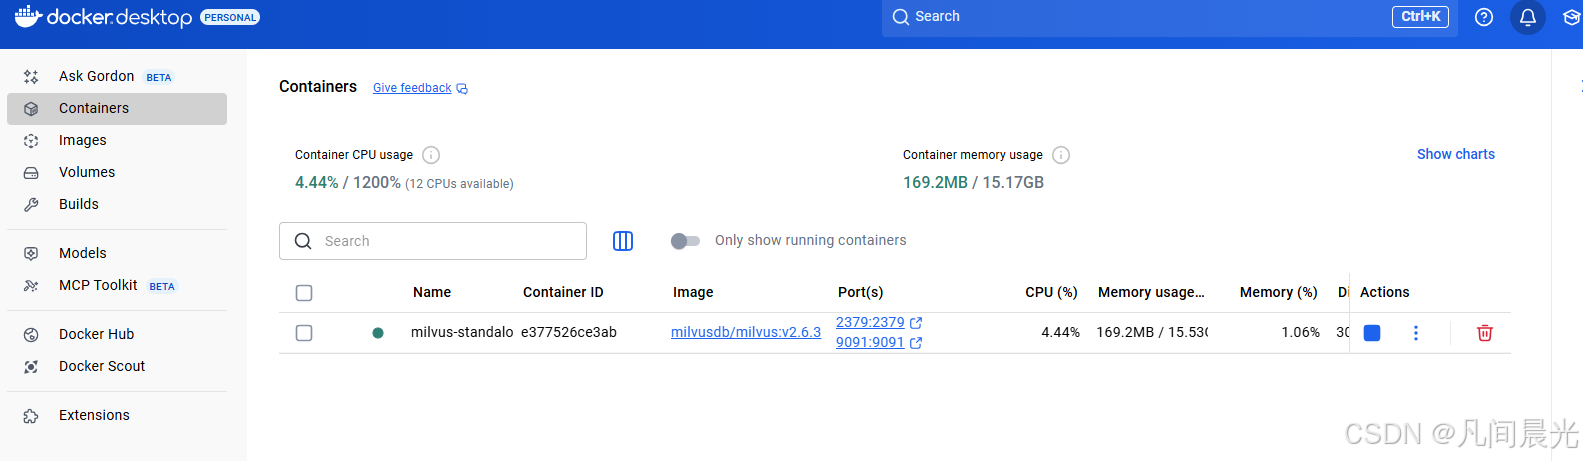Click the 1.06% memory cell
Image resolution: width=1583 pixels, height=461 pixels.
(1300, 332)
